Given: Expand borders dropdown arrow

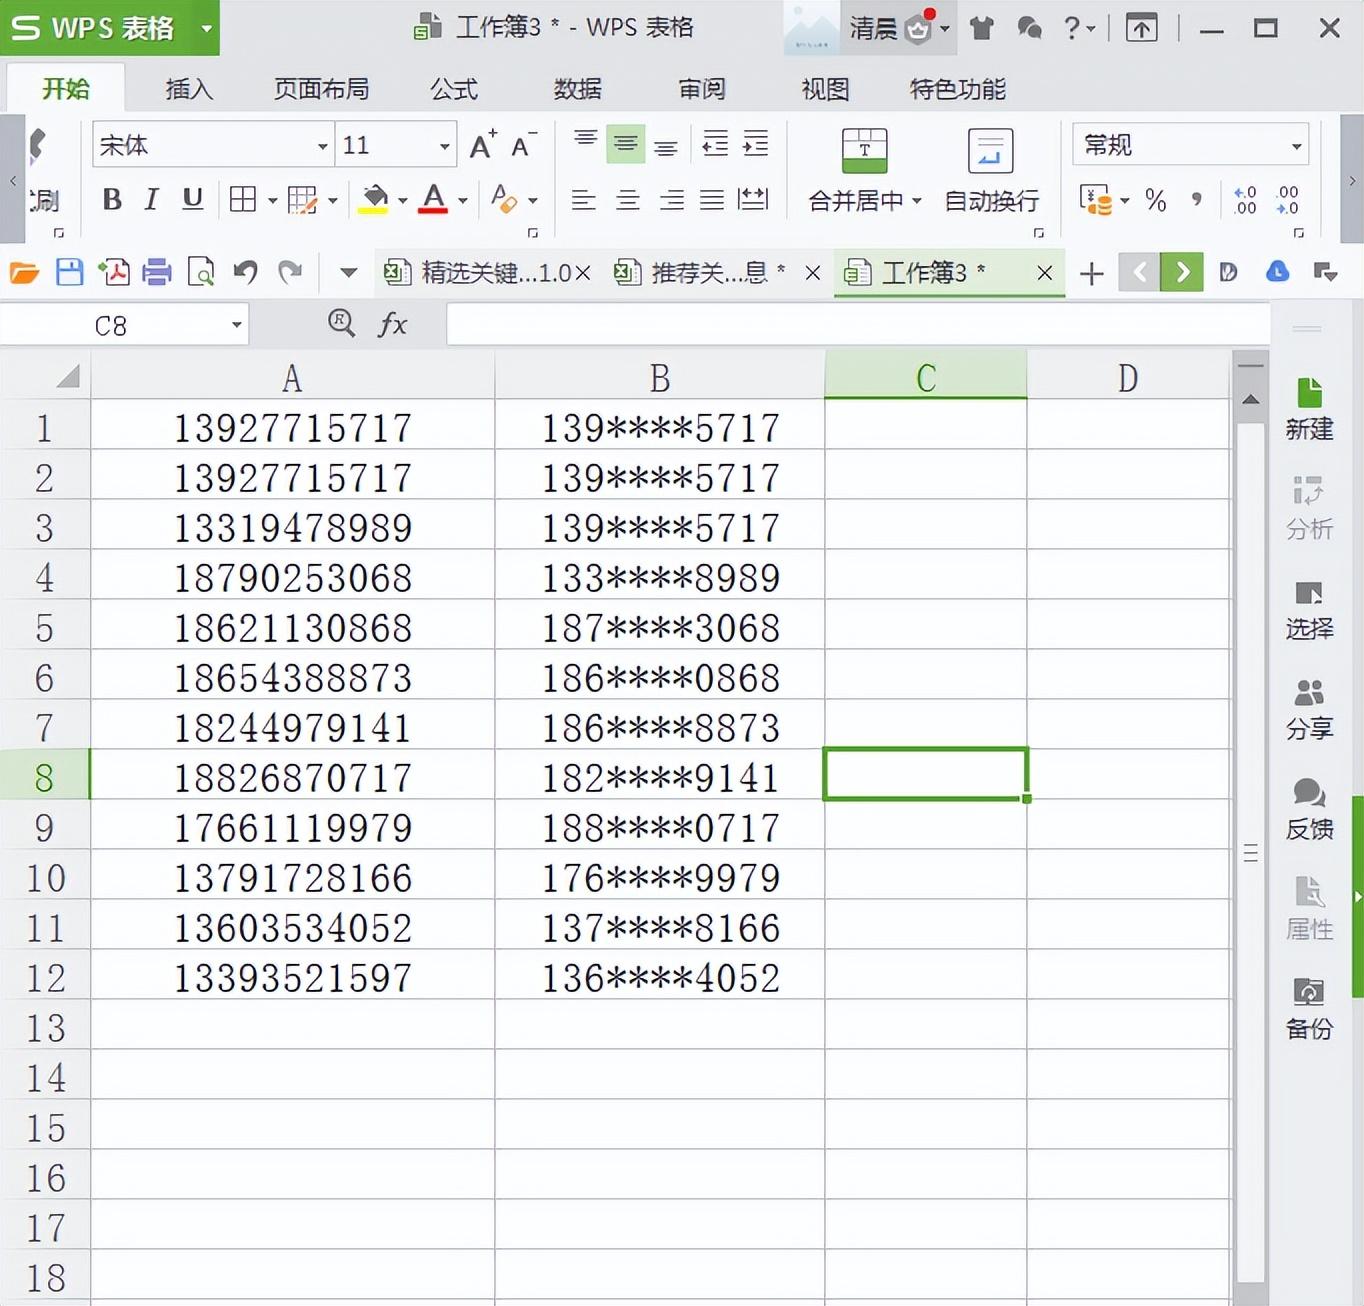Looking at the screenshot, I should [272, 201].
